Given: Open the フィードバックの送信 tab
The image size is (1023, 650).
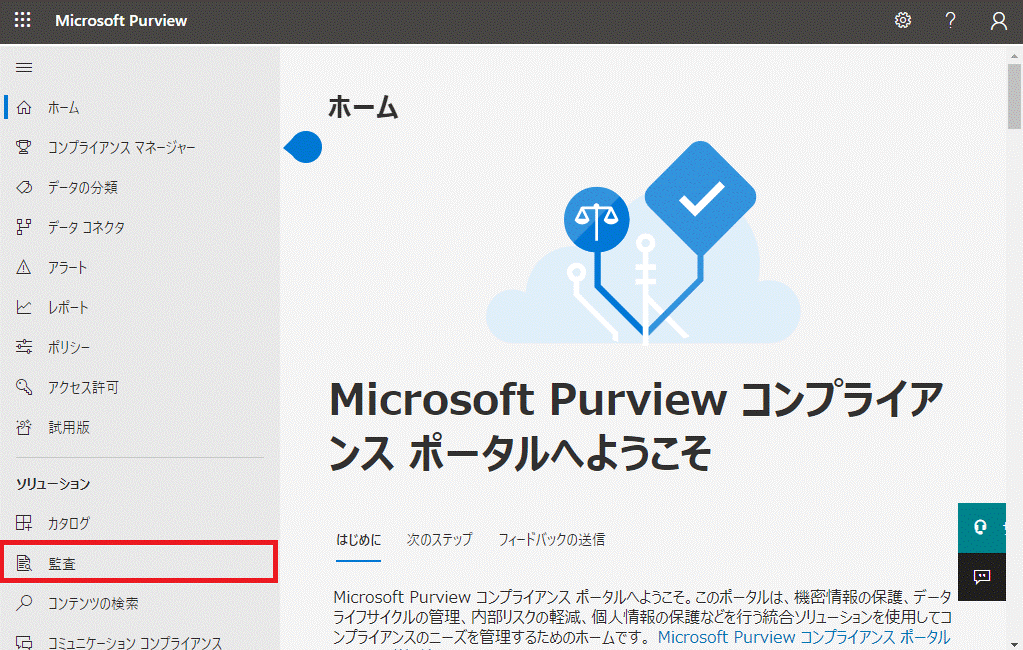Looking at the screenshot, I should coord(551,540).
